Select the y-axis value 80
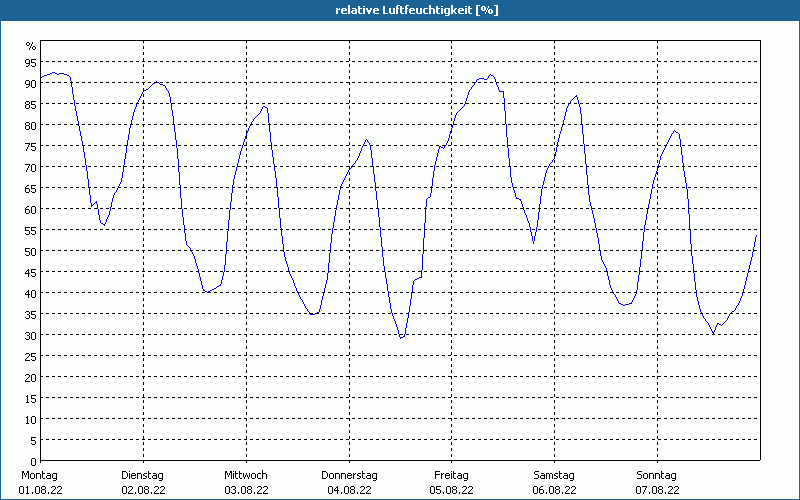This screenshot has width=800, height=500. pos(31,126)
